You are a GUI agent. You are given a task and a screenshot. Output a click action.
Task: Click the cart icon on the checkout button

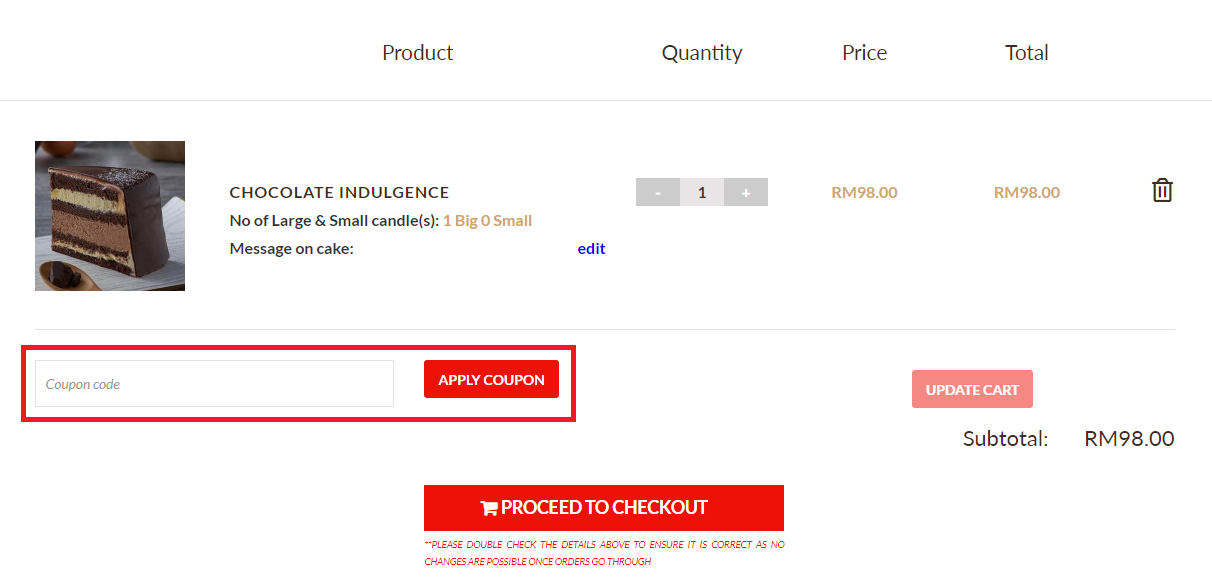489,508
